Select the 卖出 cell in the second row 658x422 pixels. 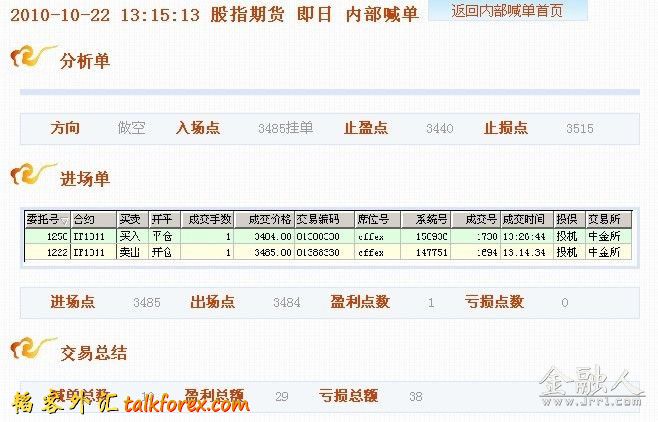130,252
